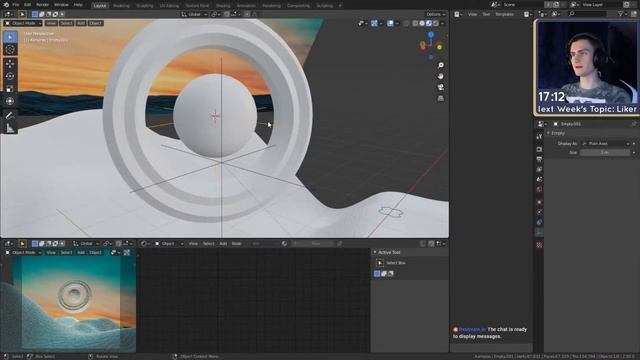The width and height of the screenshot is (640, 360).
Task: Collapse the Active Tool panel
Action: point(375,252)
